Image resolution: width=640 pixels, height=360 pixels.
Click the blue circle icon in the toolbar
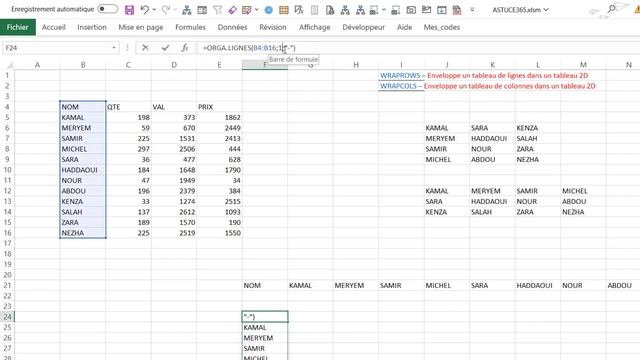[269, 10]
